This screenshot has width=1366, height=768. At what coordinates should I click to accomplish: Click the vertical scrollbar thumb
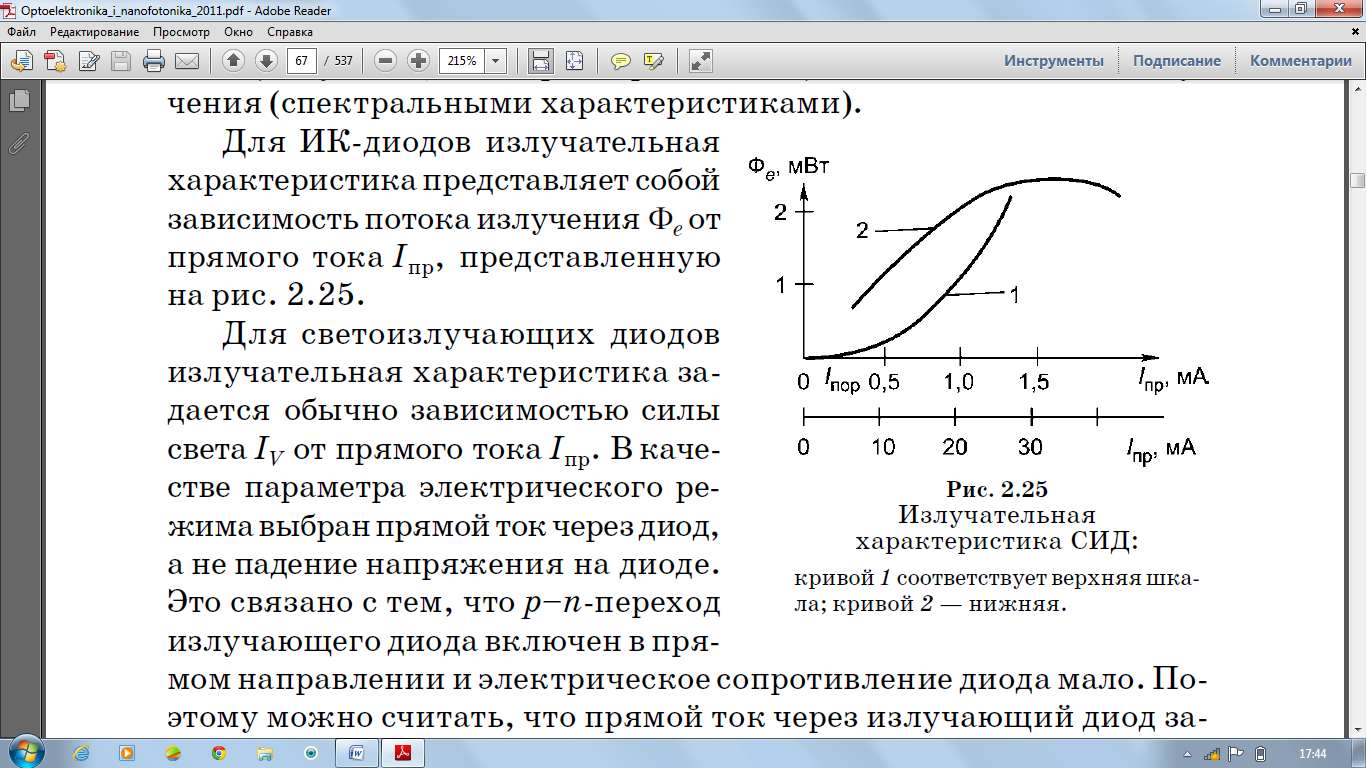coord(1357,180)
